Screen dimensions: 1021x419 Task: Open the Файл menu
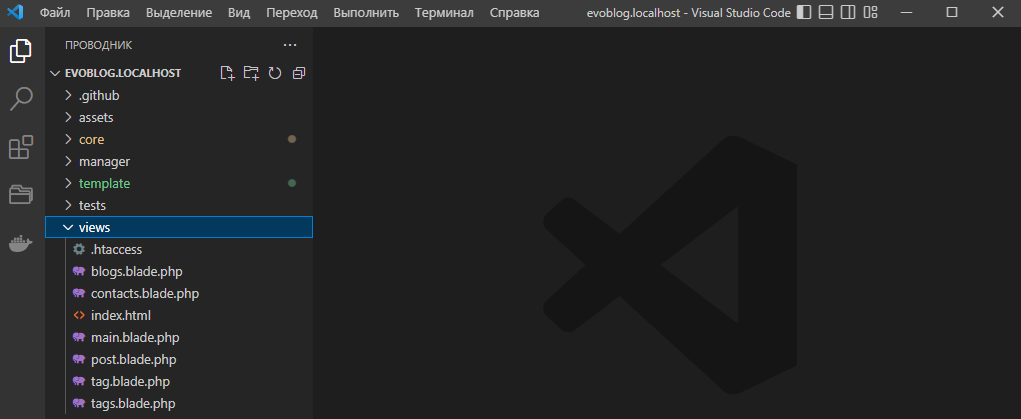55,13
